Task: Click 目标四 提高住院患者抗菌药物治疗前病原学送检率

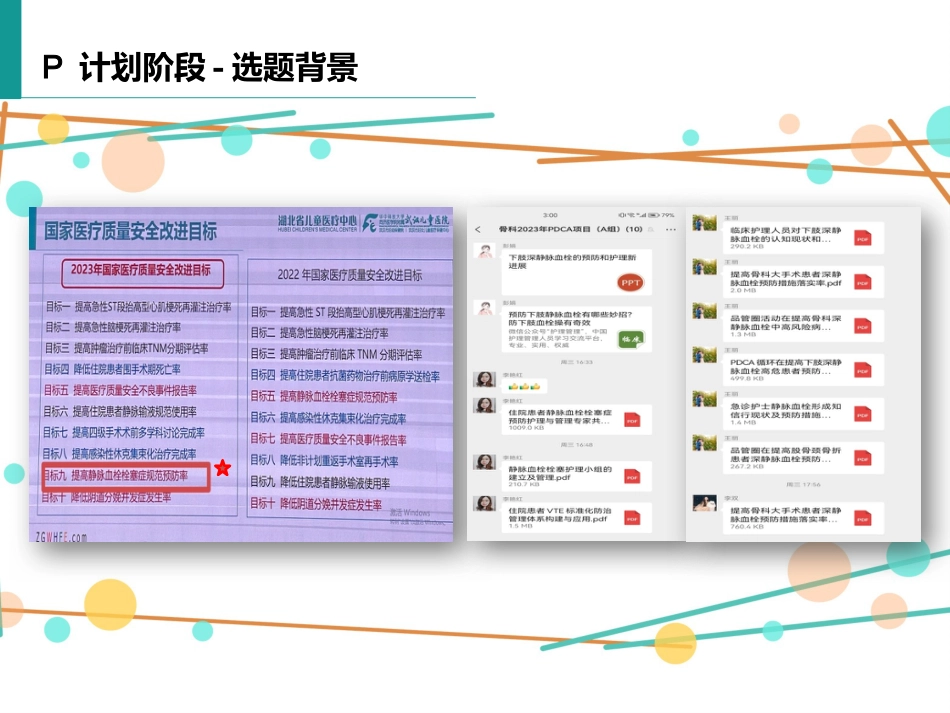Action: 345,376
